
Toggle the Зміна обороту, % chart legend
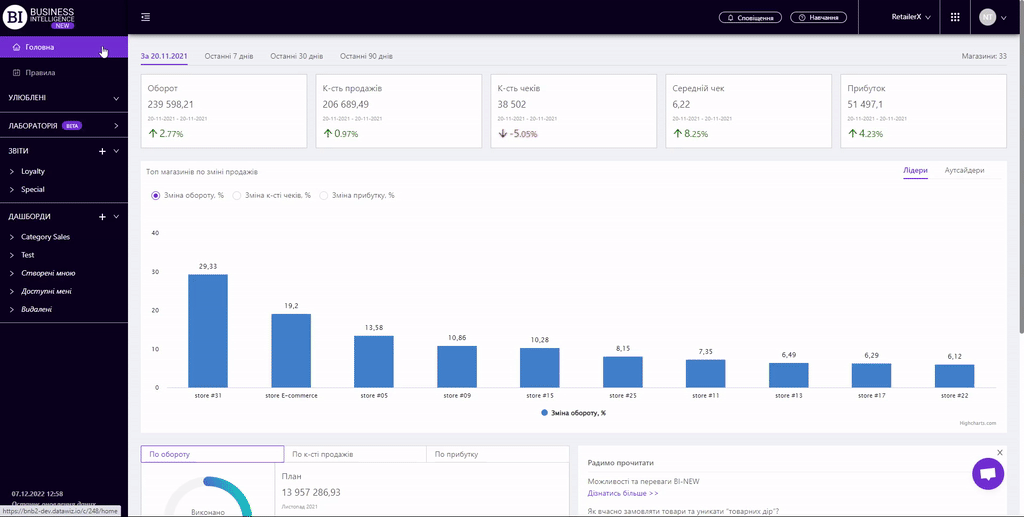(x=573, y=412)
